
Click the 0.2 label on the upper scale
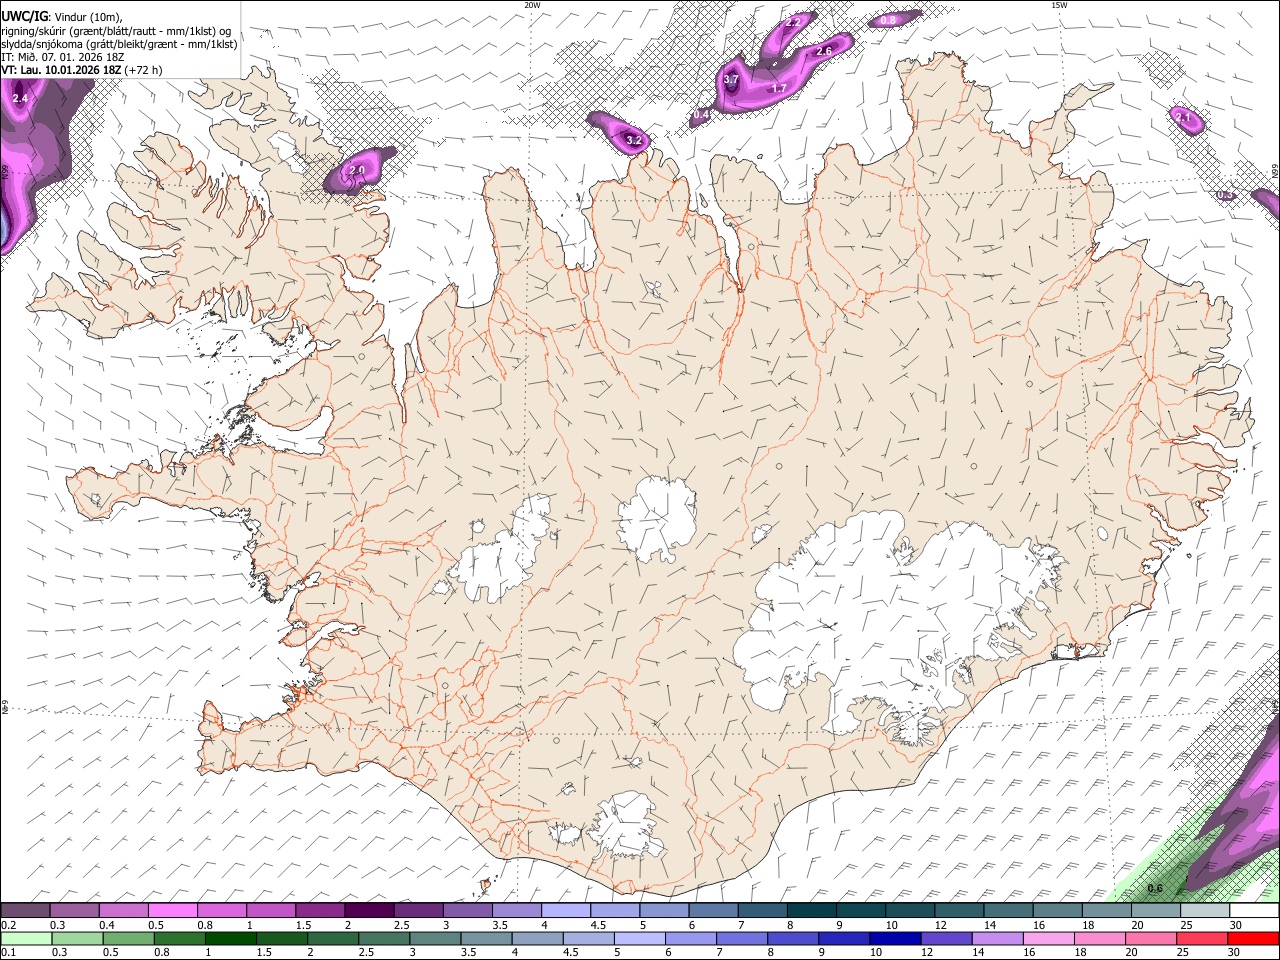[x=8, y=925]
